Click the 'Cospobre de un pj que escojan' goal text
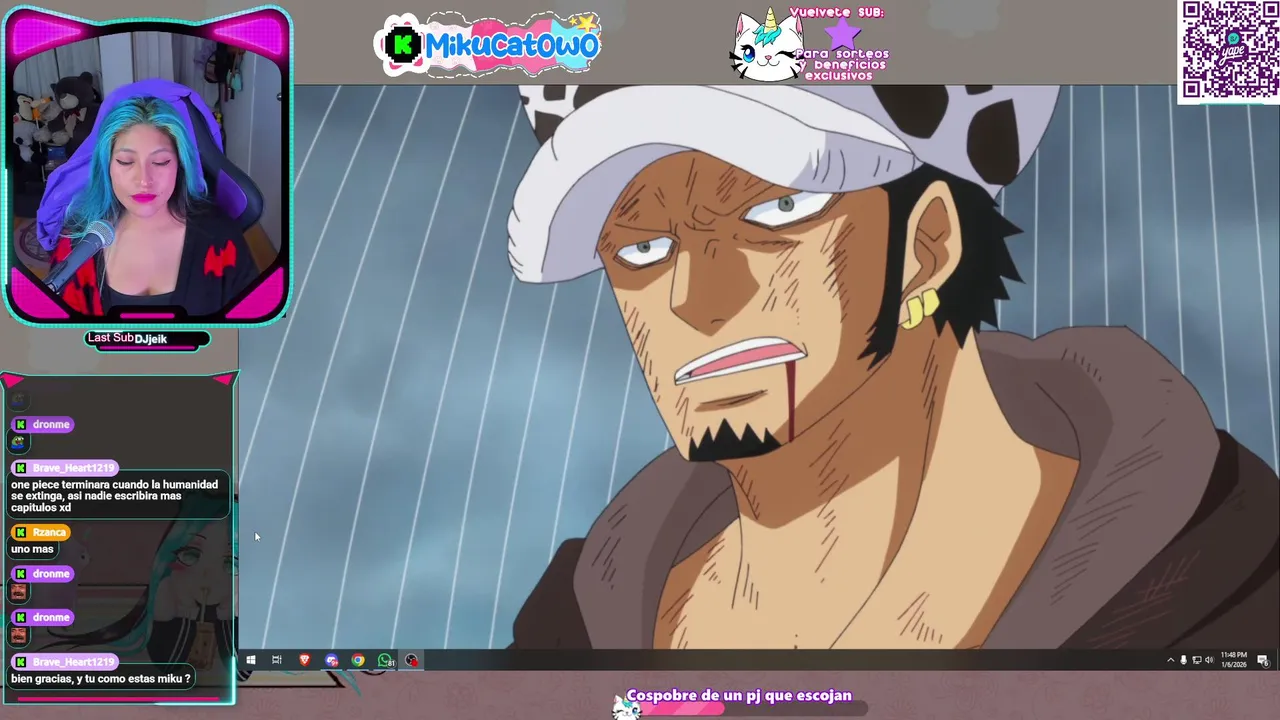The width and height of the screenshot is (1280, 720). pos(739,695)
